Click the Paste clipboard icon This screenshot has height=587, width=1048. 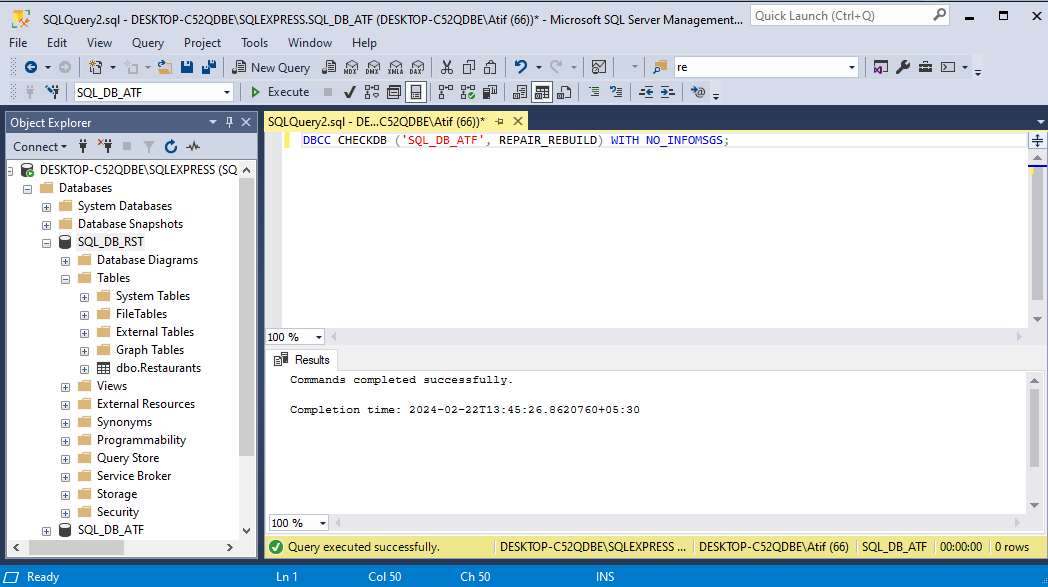491,67
